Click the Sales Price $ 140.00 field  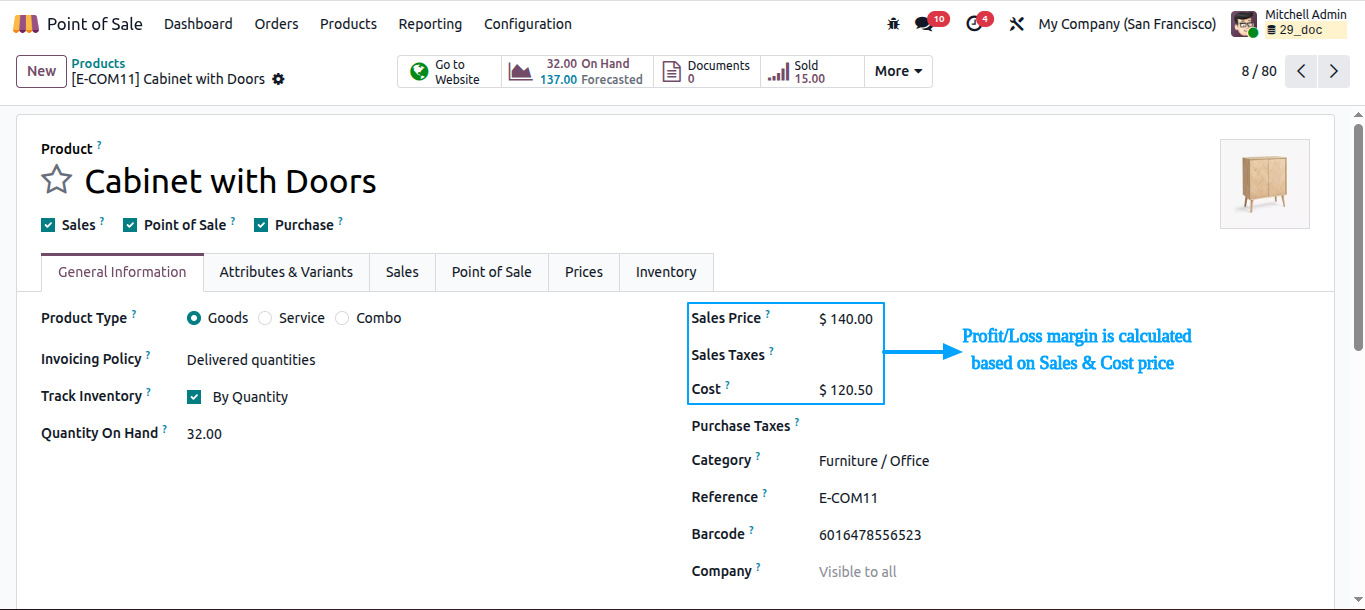coord(846,320)
